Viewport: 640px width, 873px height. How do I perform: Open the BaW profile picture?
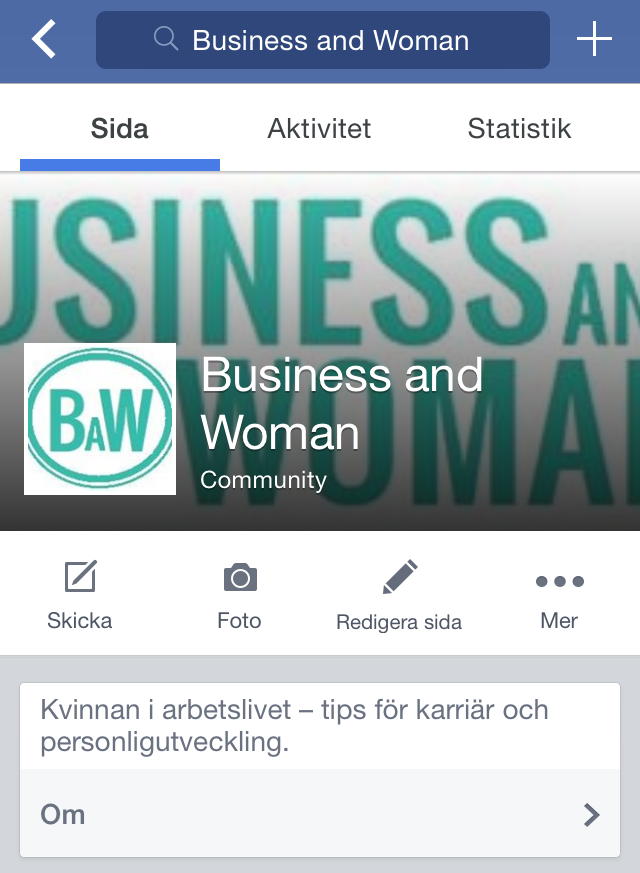[100, 419]
